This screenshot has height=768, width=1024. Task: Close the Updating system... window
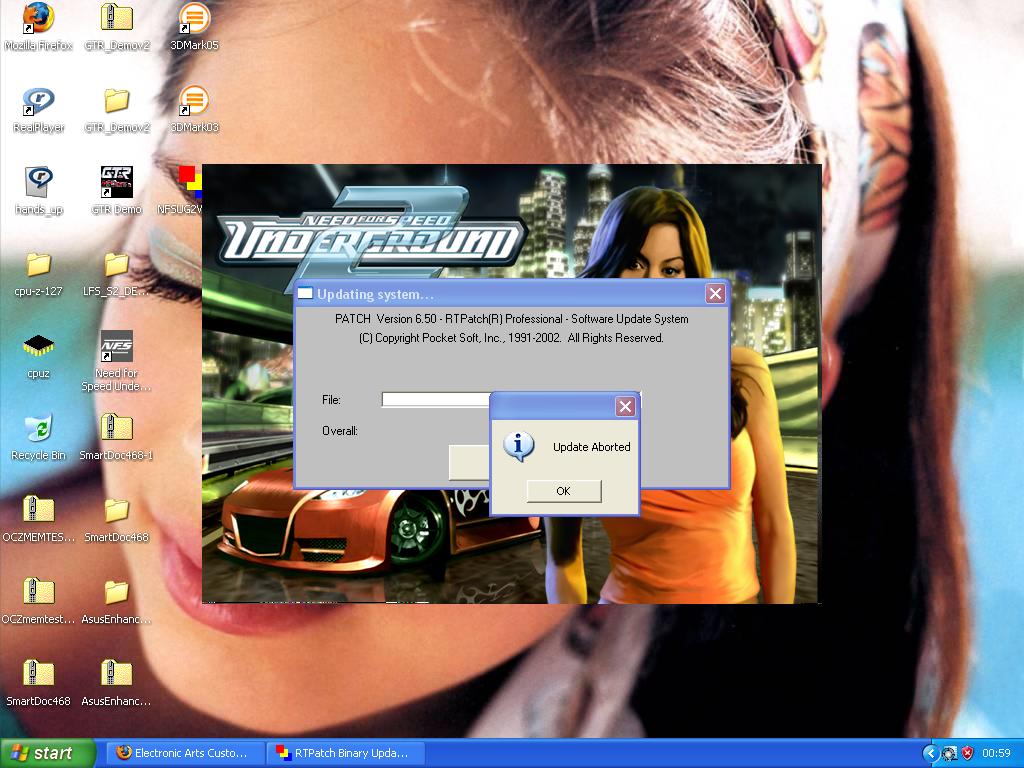click(715, 294)
